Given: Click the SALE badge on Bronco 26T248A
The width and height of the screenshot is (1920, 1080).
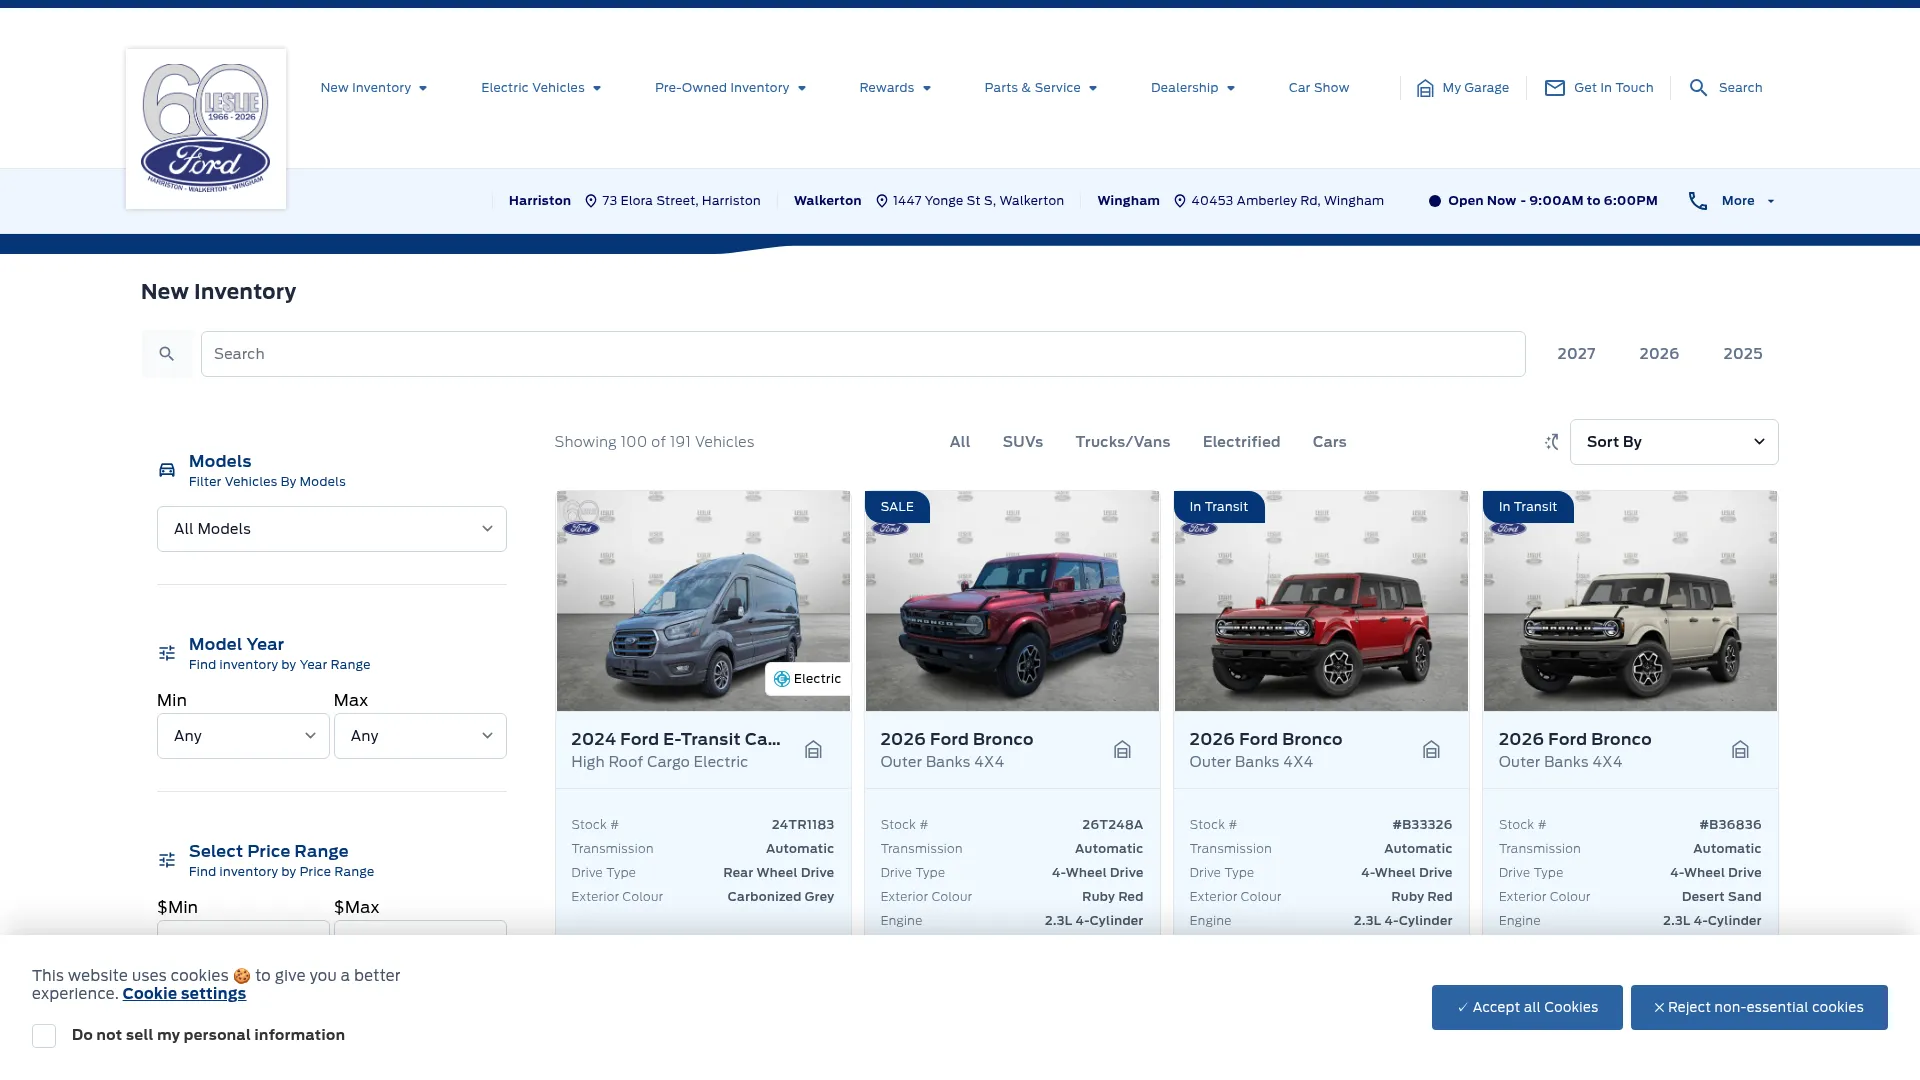Looking at the screenshot, I should point(897,507).
